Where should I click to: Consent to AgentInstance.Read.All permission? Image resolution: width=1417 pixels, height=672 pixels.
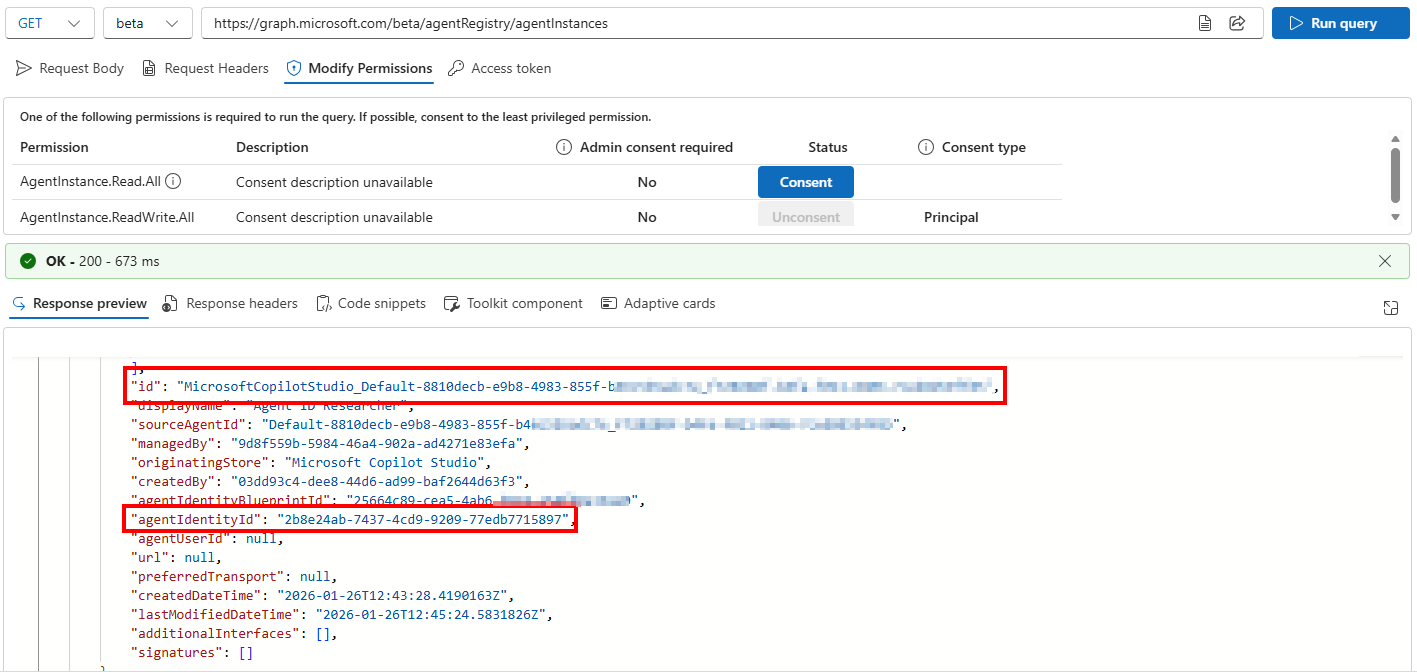tap(805, 182)
